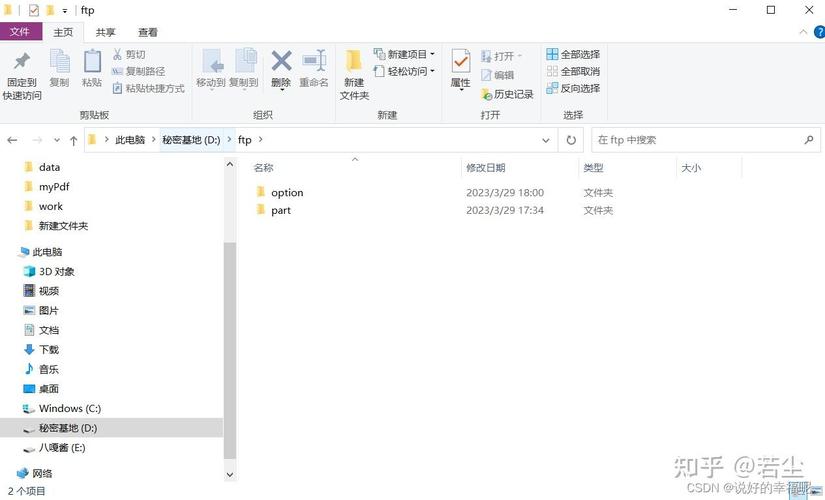Click Pin to Quick Access icon
825x500 pixels.
tap(22, 62)
